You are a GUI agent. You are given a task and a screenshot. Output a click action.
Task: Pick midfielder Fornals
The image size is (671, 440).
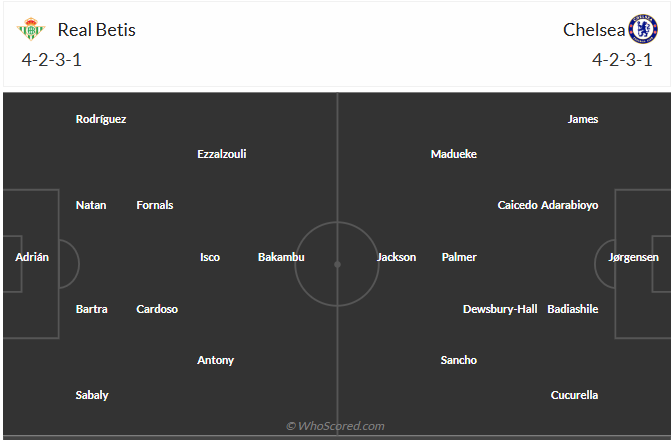pos(155,205)
